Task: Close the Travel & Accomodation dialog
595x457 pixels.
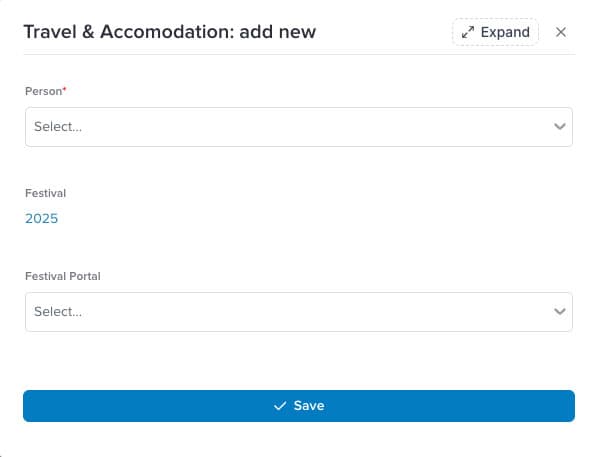Action: click(x=560, y=32)
